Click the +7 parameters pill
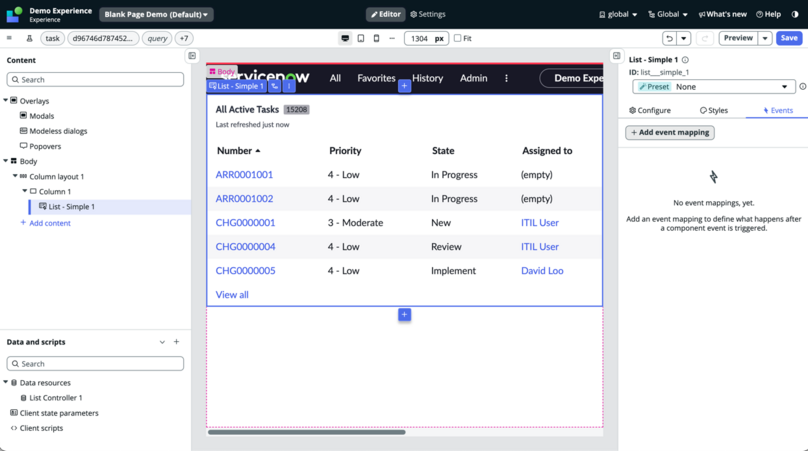Image resolution: width=808 pixels, height=451 pixels. pos(184,38)
